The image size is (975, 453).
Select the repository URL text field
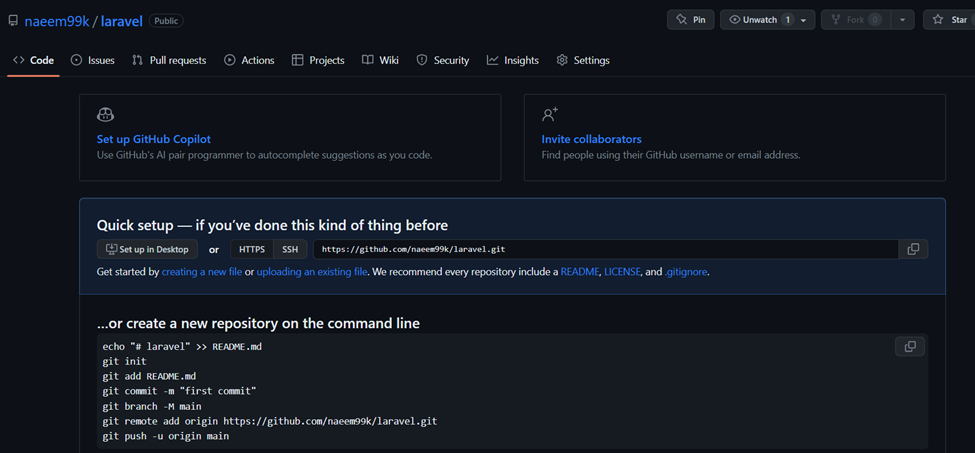606,249
